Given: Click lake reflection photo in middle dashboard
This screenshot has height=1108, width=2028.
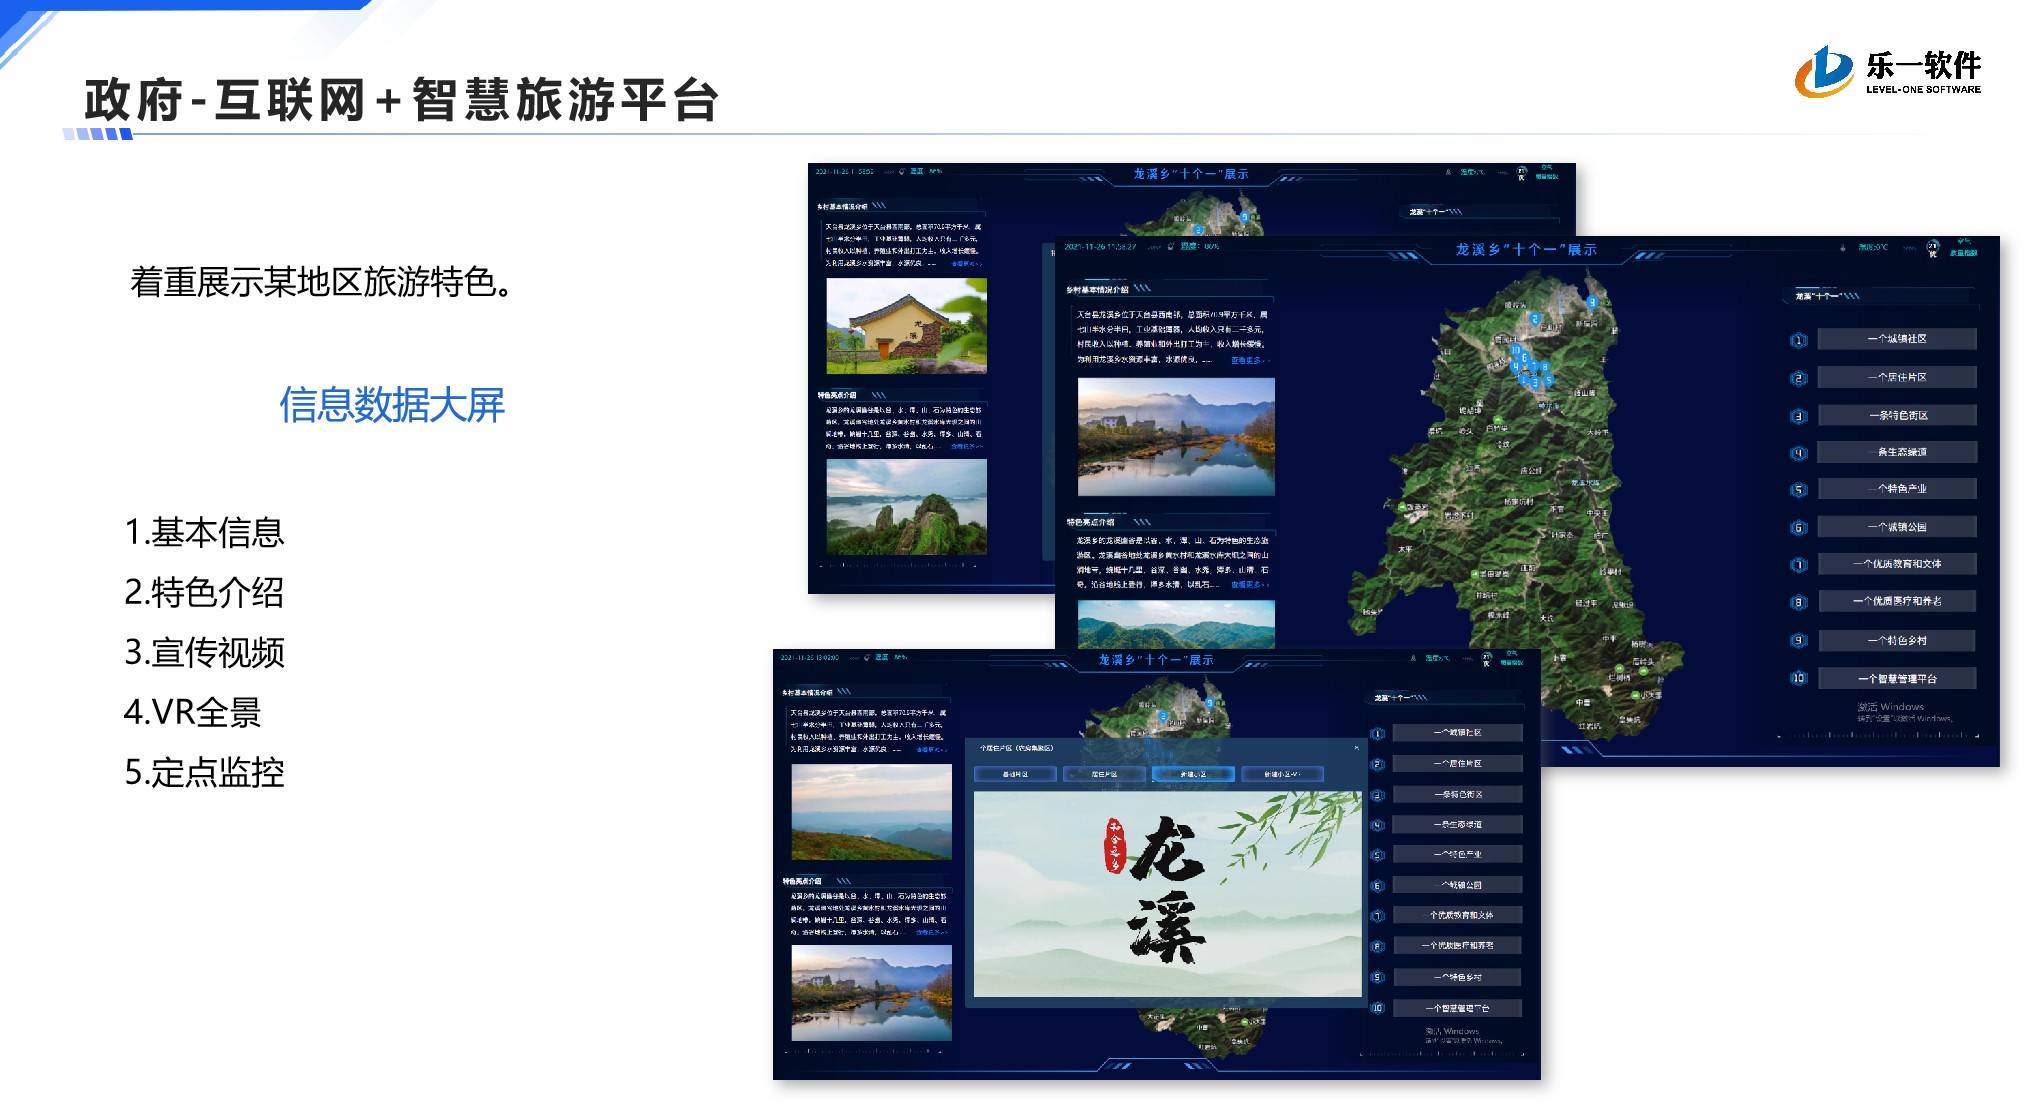Looking at the screenshot, I should pyautogui.click(x=1176, y=436).
